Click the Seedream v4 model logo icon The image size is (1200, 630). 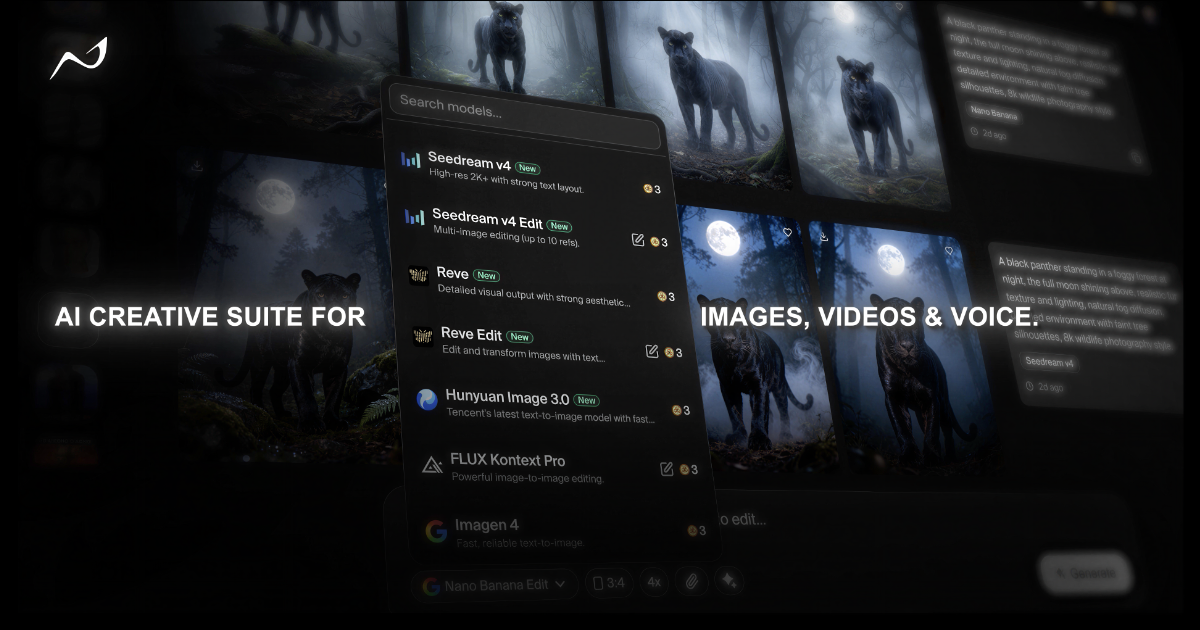(411, 160)
